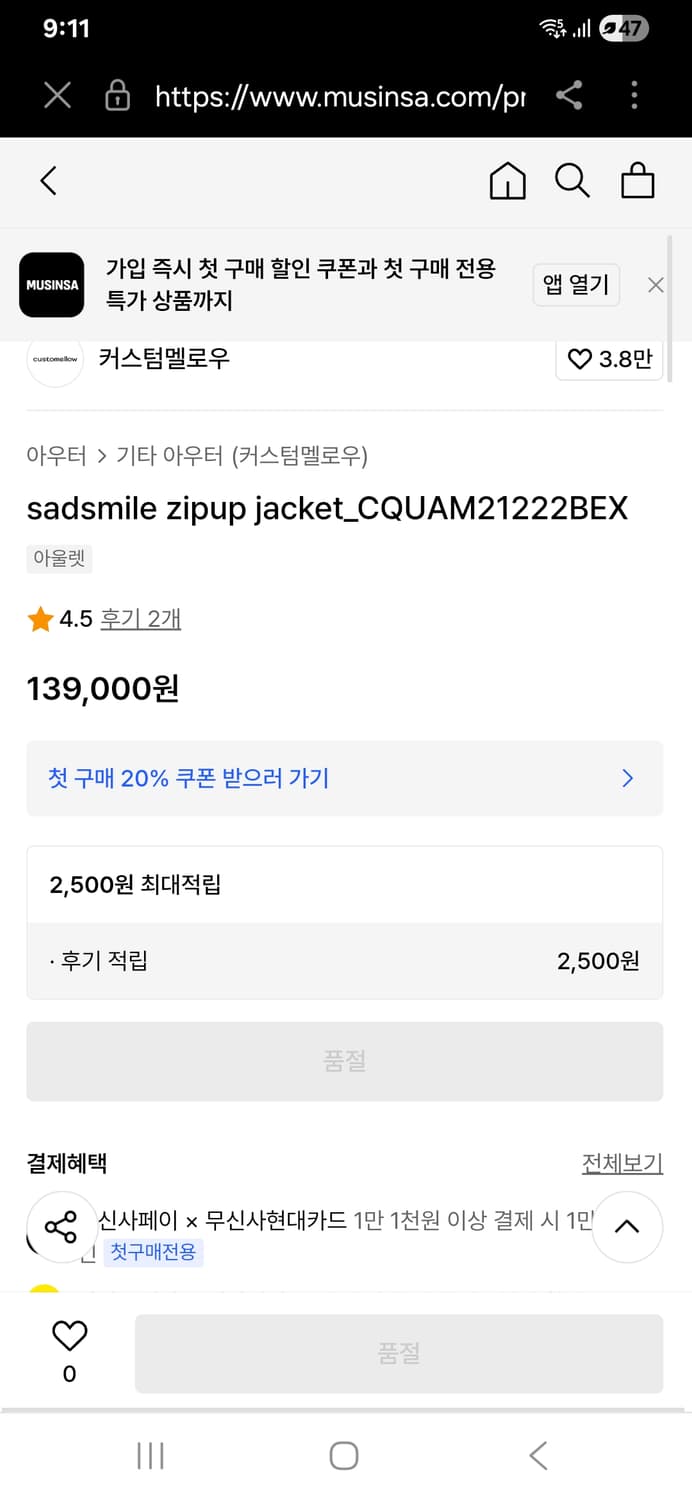Open 후기 2개 reviews link
This screenshot has height=1500, width=692.
click(x=140, y=618)
